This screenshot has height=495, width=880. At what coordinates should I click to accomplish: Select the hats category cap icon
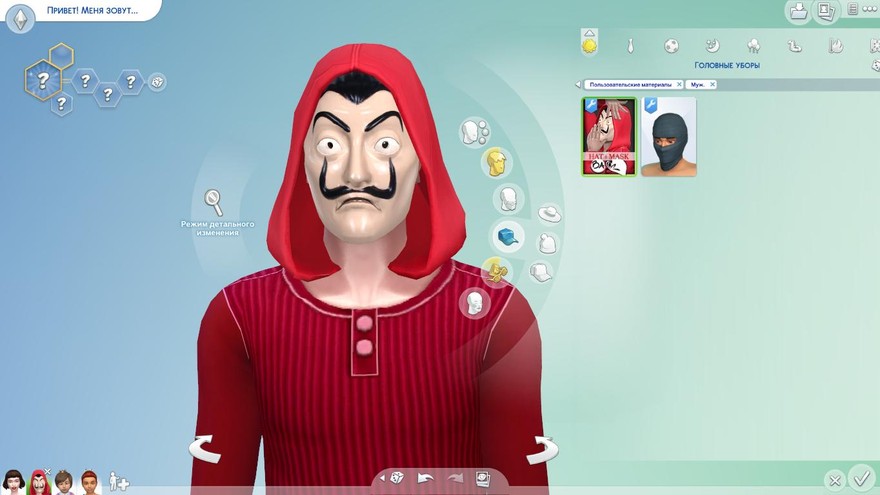coord(508,236)
